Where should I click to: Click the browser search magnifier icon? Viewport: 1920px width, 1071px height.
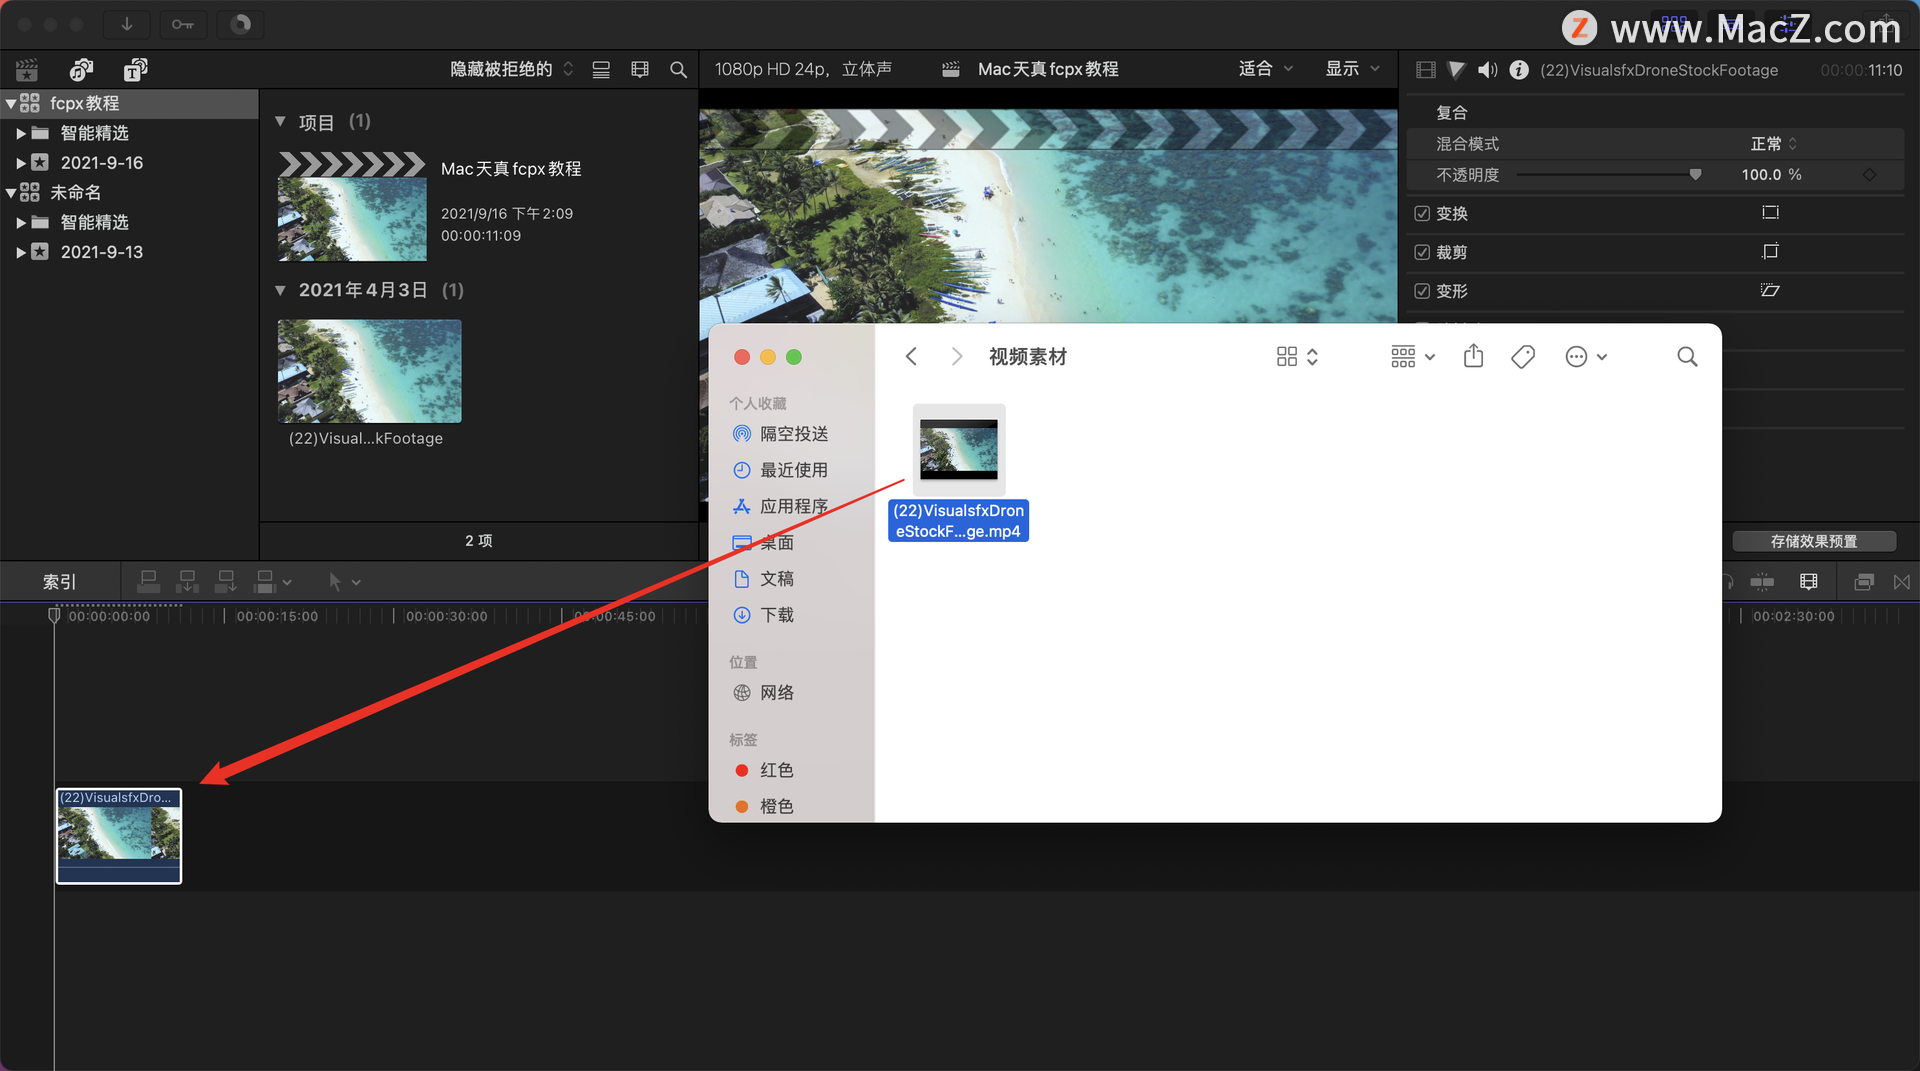[x=678, y=70]
